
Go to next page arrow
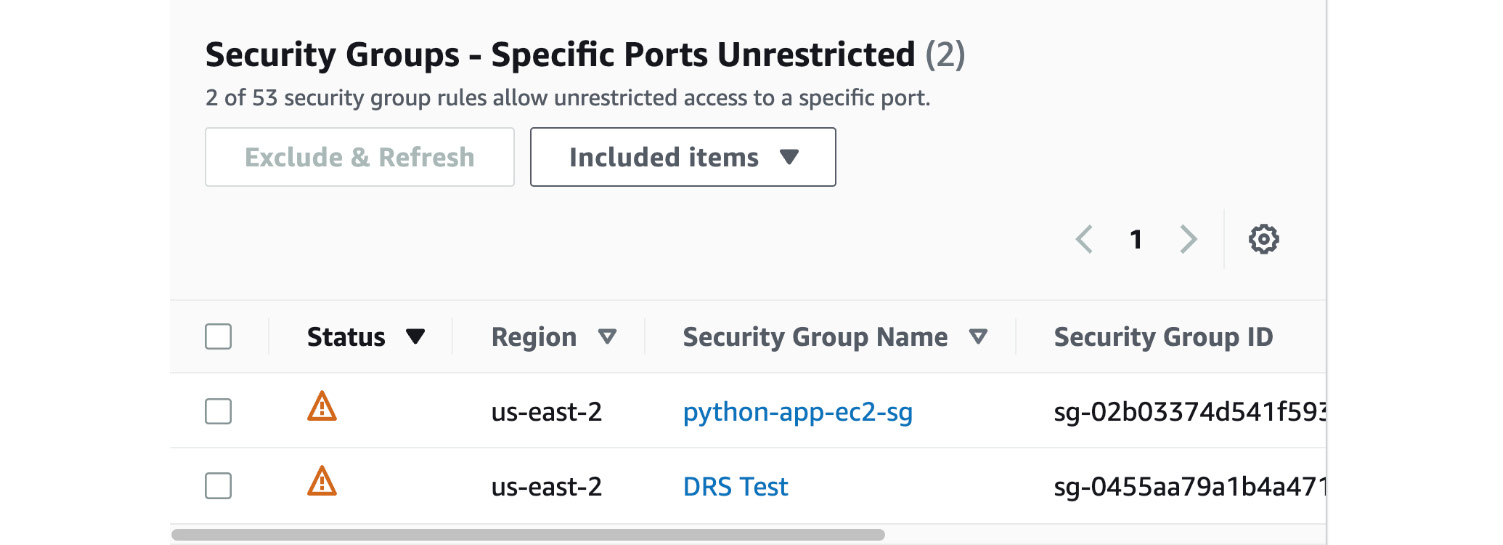point(1188,239)
